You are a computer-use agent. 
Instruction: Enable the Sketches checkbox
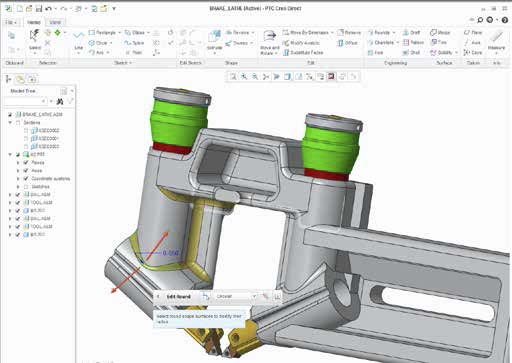pyautogui.click(x=26, y=187)
